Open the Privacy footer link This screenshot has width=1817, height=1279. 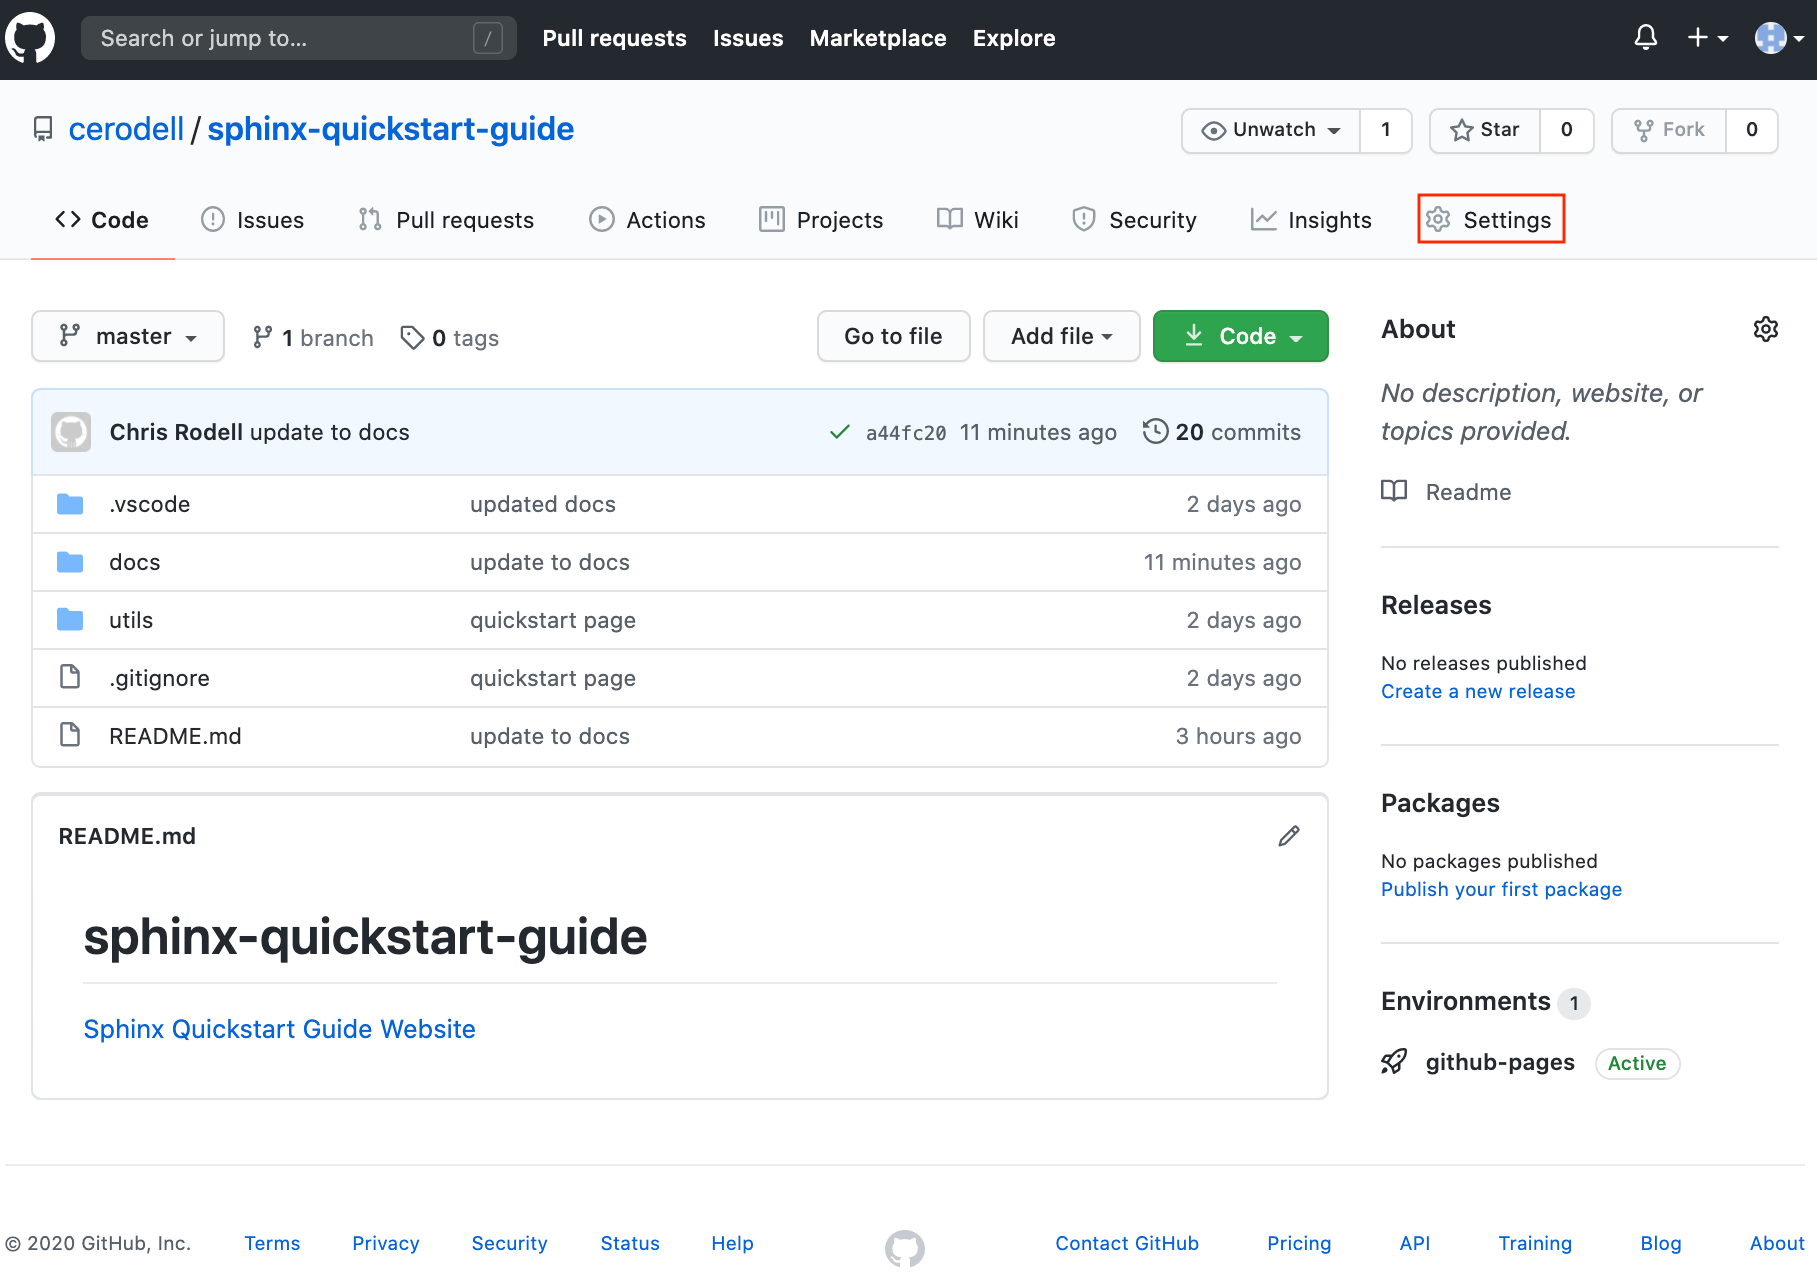386,1243
